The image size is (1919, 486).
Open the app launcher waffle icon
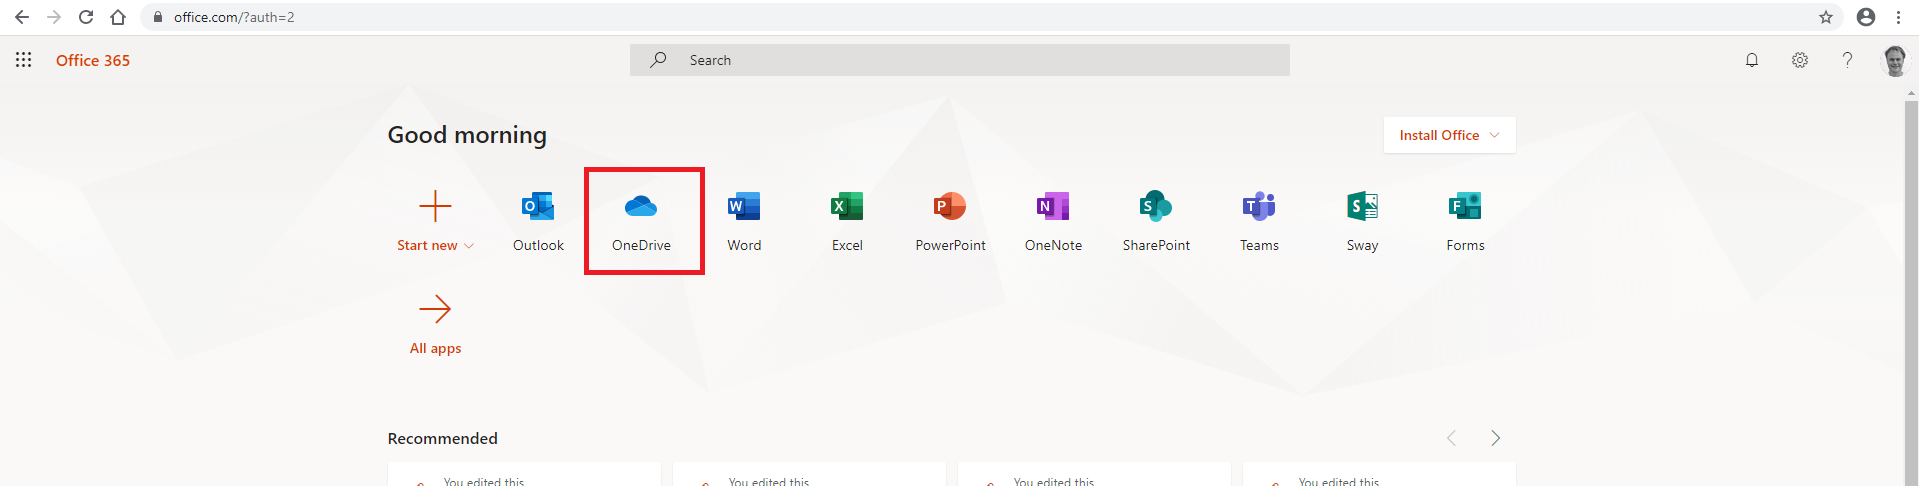point(24,60)
